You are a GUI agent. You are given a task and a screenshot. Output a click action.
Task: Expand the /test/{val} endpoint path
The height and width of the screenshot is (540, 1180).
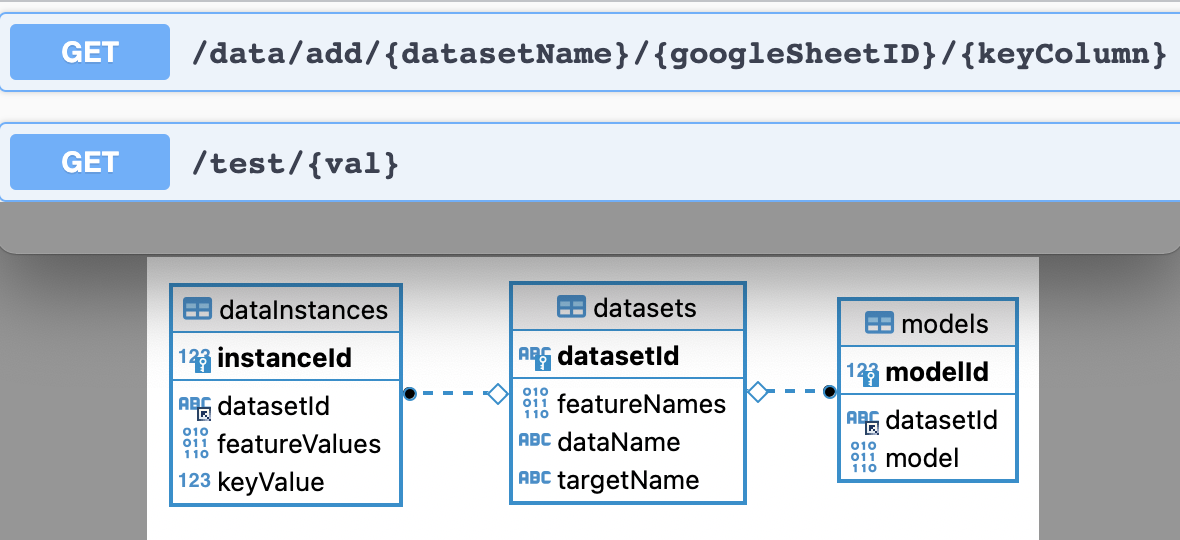[x=295, y=163]
